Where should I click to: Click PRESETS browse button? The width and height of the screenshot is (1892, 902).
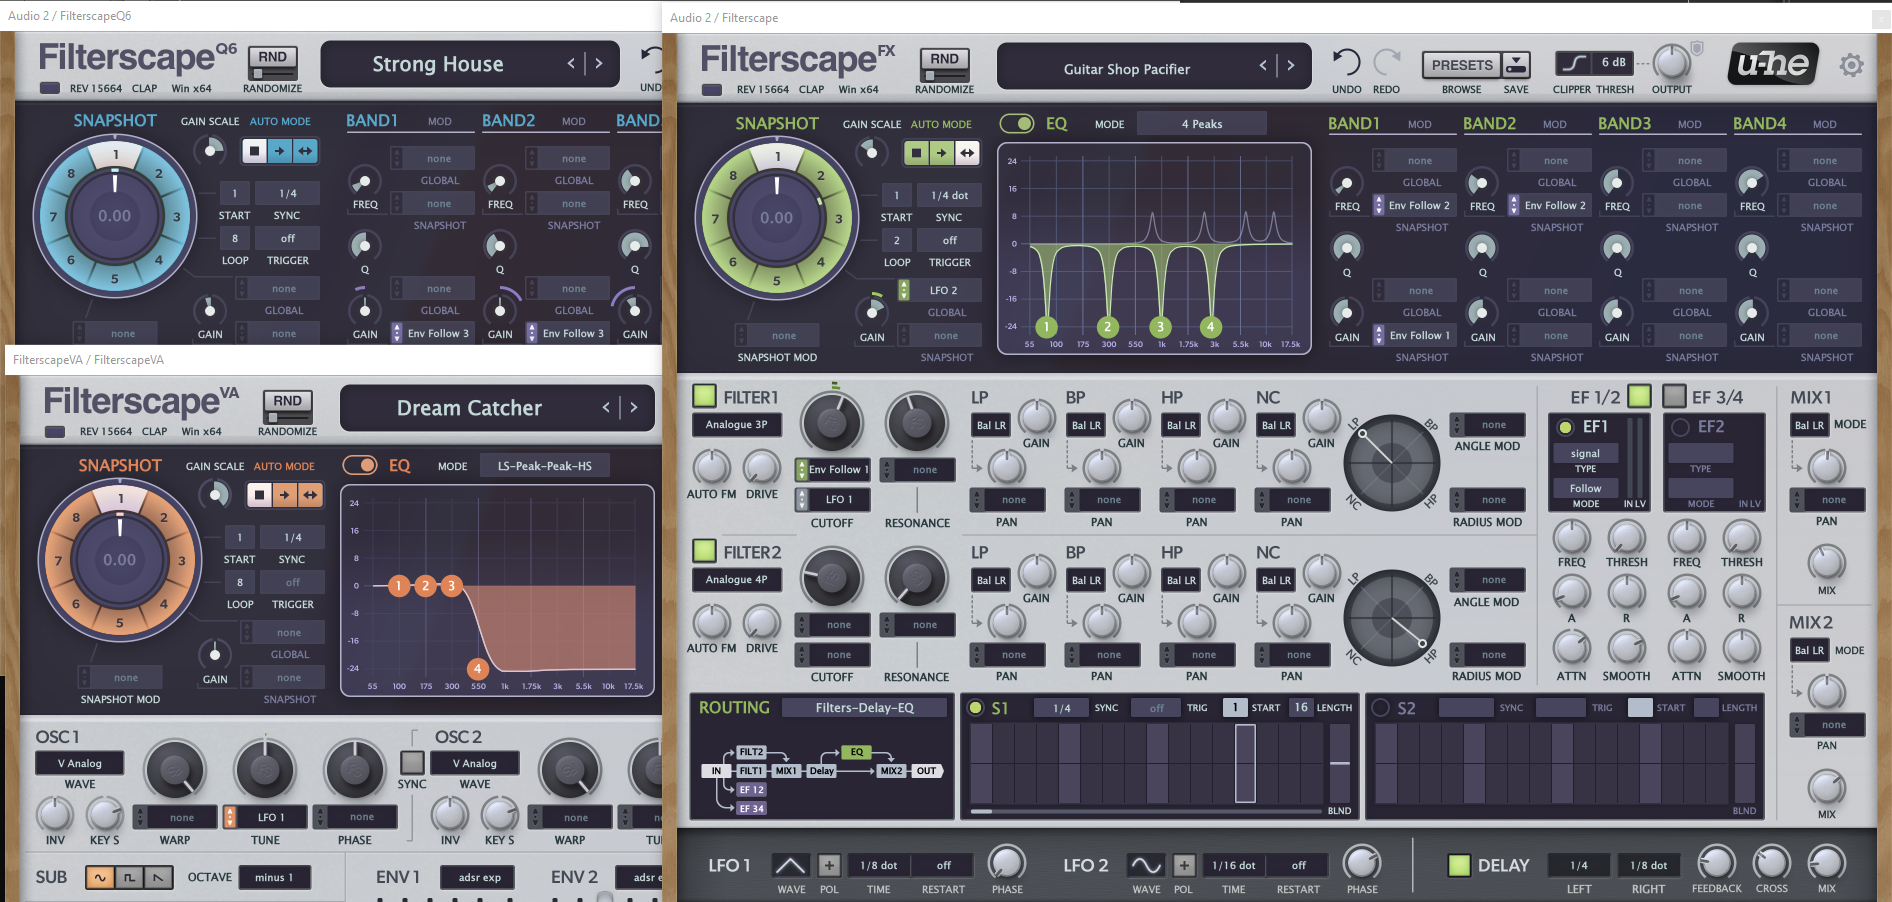[x=1461, y=65]
